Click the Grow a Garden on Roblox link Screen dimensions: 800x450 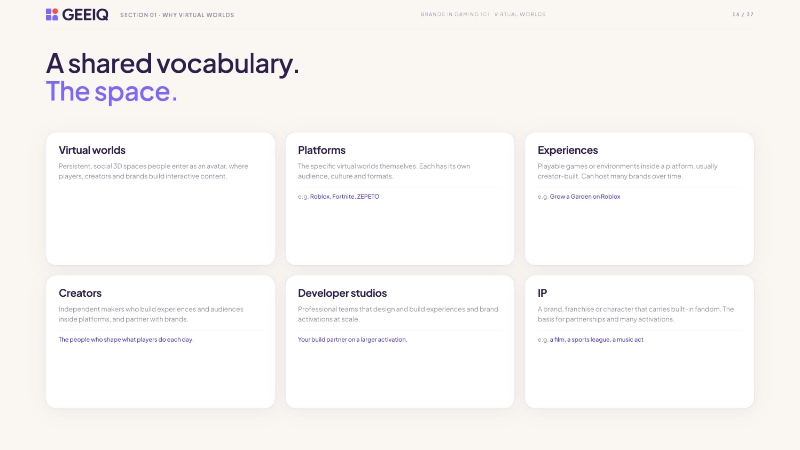585,196
